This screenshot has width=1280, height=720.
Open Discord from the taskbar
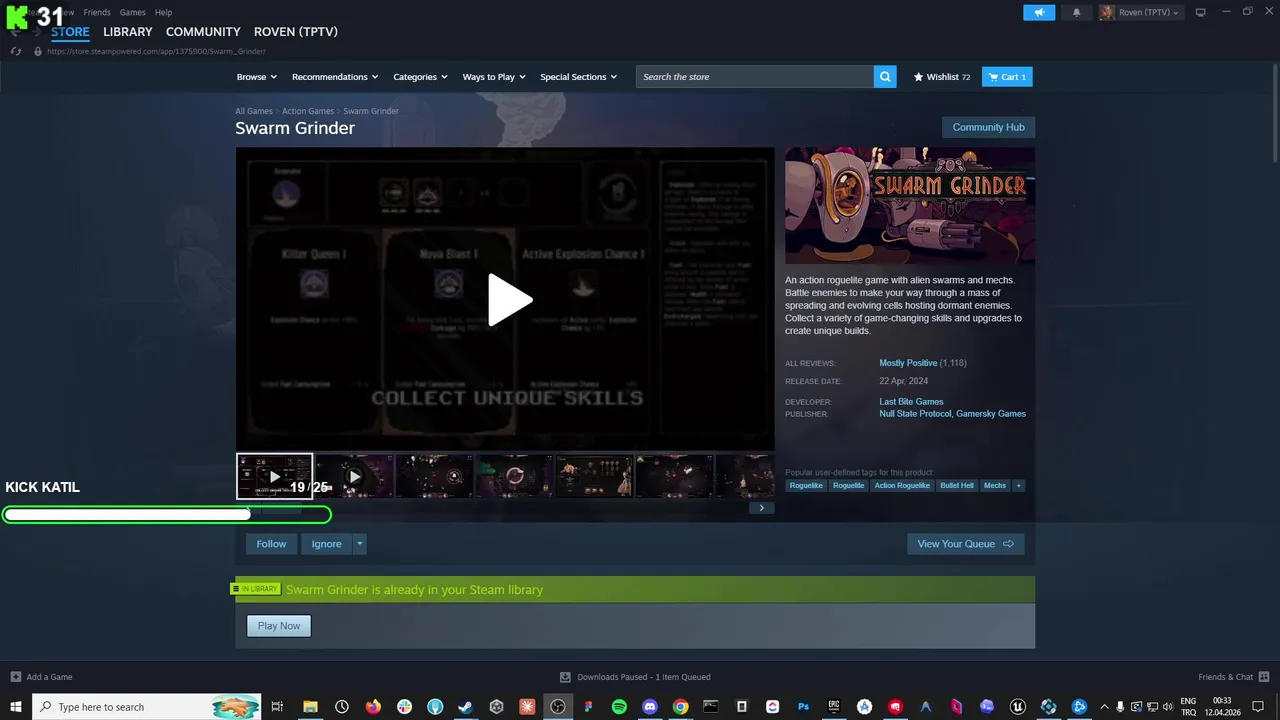[x=650, y=707]
